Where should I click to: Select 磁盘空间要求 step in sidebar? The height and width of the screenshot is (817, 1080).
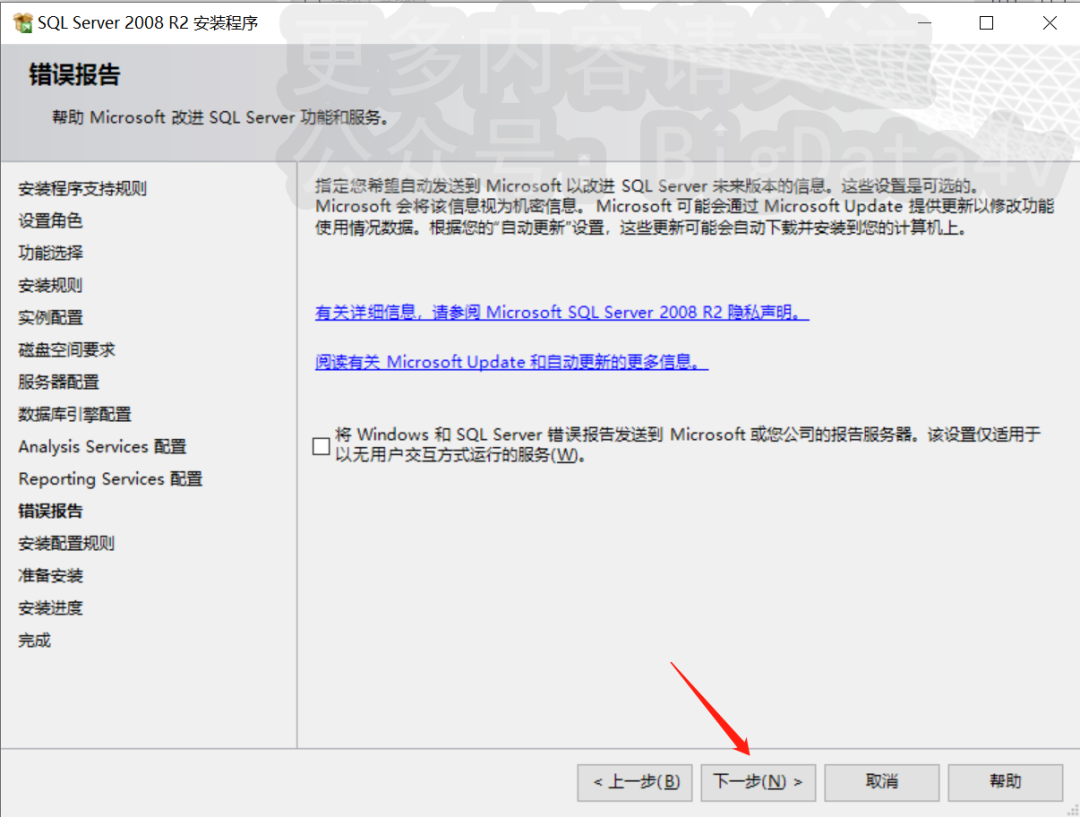[66, 350]
